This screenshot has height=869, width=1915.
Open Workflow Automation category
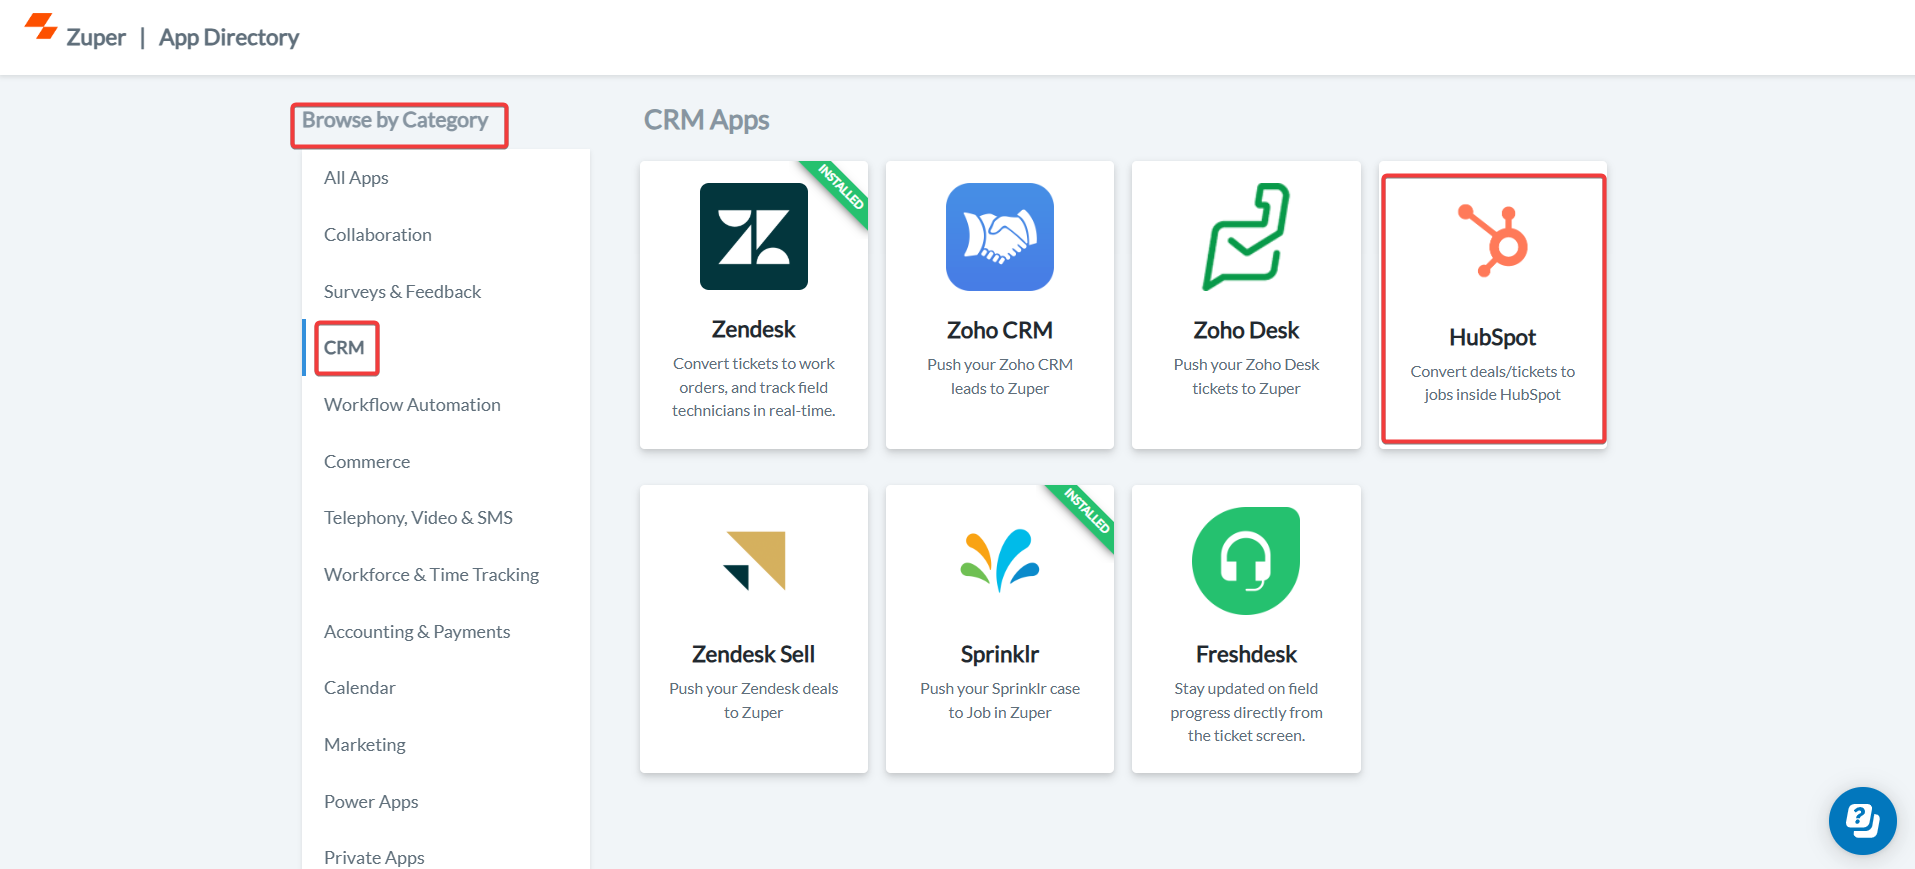click(412, 405)
